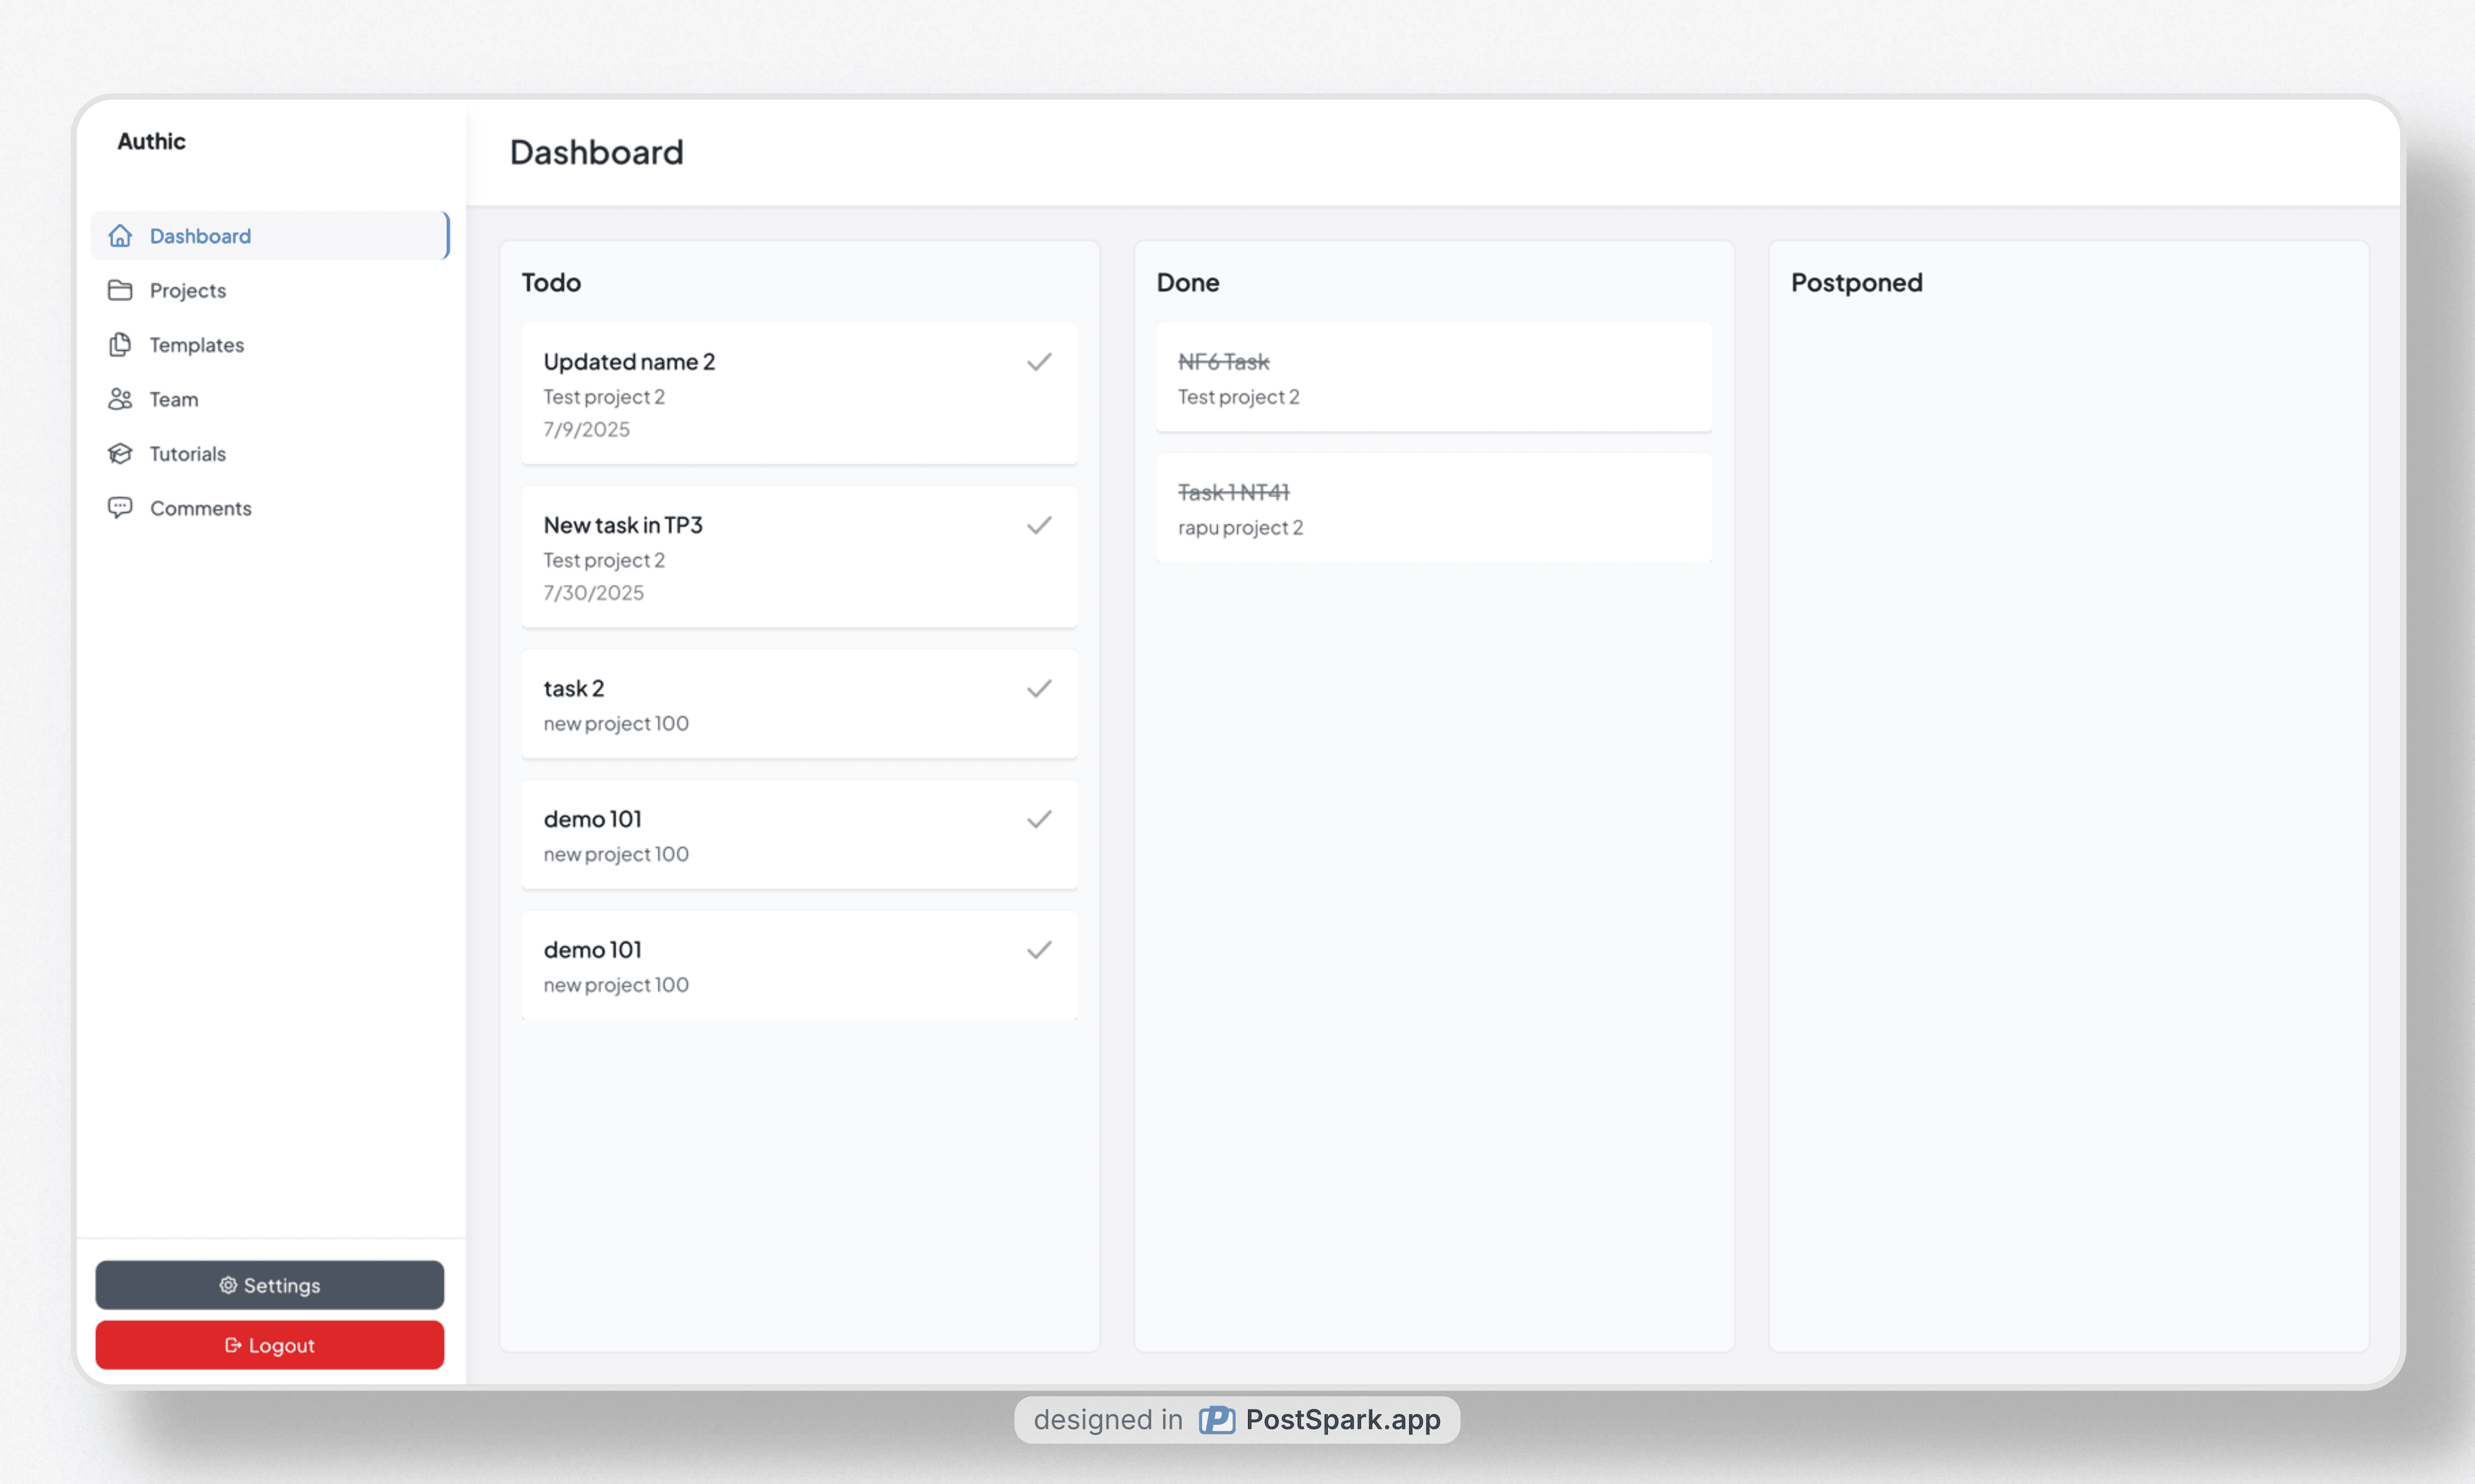Click the Comments speech bubble icon
The height and width of the screenshot is (1484, 2475).
click(120, 508)
